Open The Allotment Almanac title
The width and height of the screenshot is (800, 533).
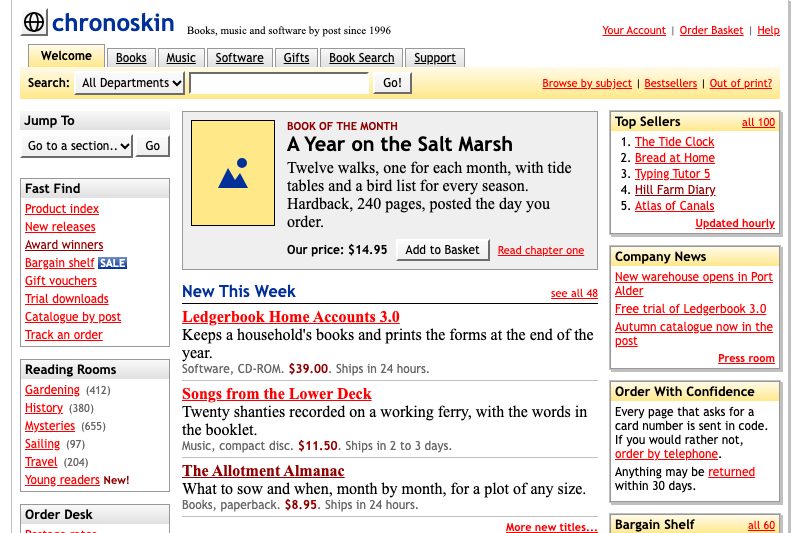pos(263,471)
